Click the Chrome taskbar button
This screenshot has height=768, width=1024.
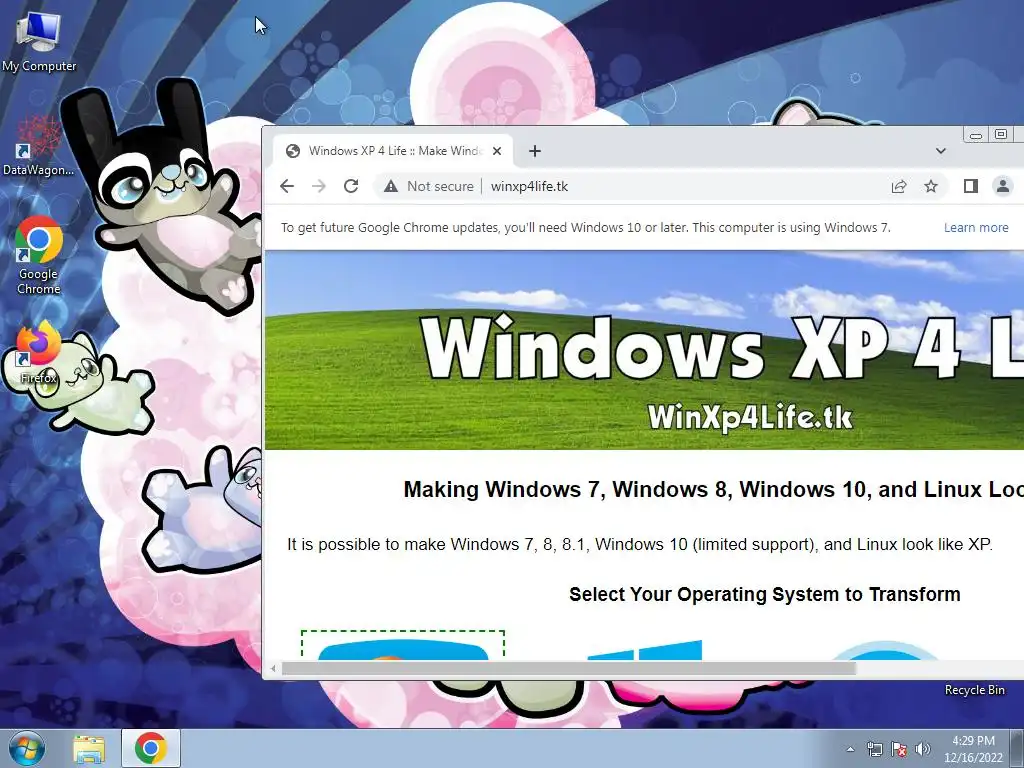[151, 748]
